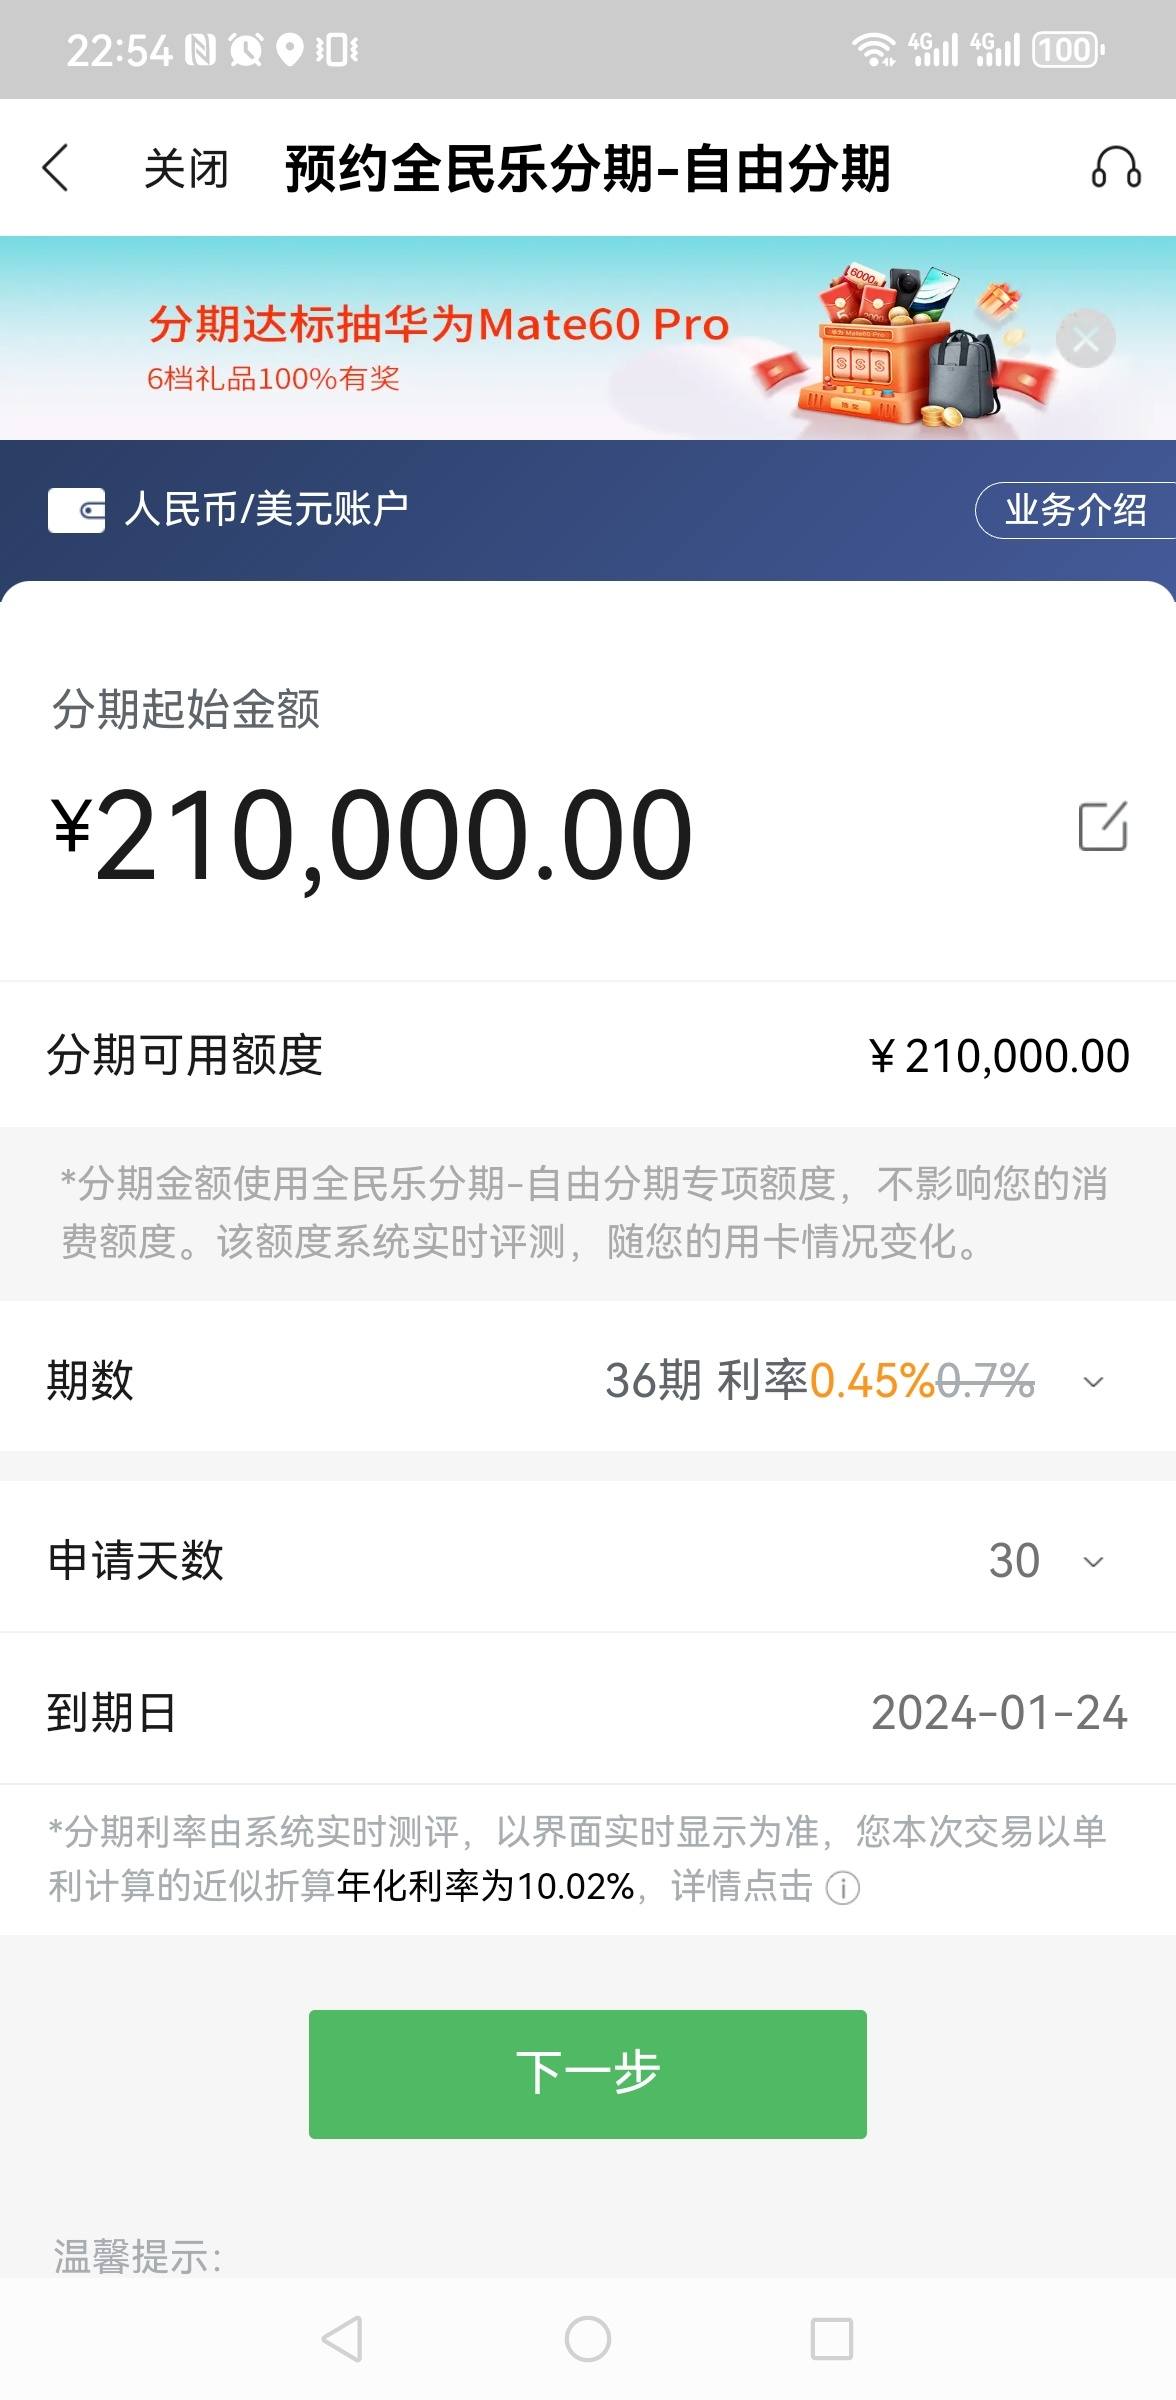Open the 业务介绍 business introduction

(x=1075, y=510)
